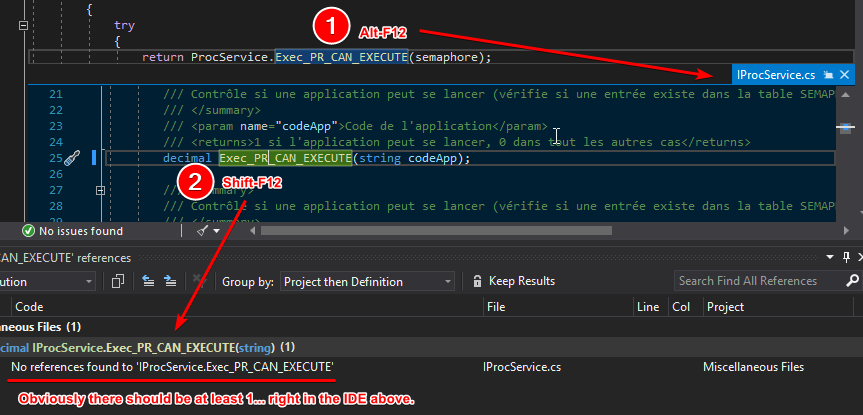Expand the collapsed summary region at line 27
Screen dimensions: 863x415
pyautogui.click(x=100, y=190)
